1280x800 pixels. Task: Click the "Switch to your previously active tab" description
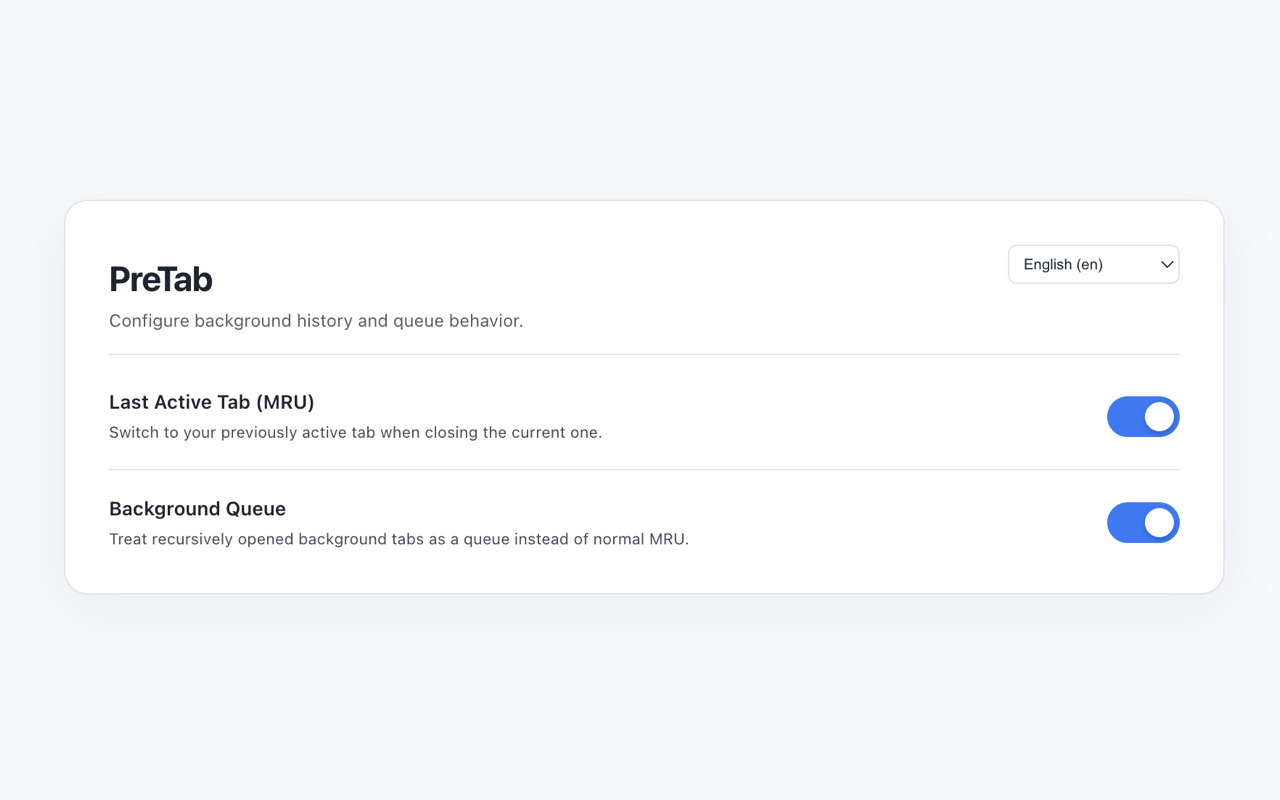click(x=355, y=433)
